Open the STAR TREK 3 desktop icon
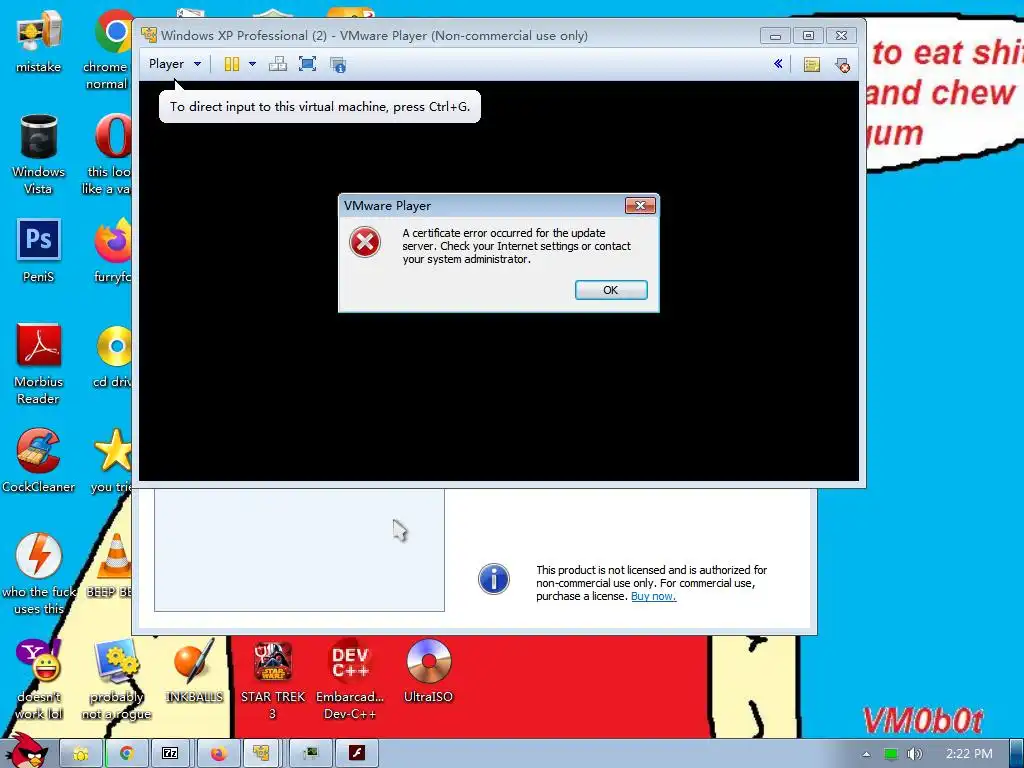The image size is (1024, 768). coord(273,680)
